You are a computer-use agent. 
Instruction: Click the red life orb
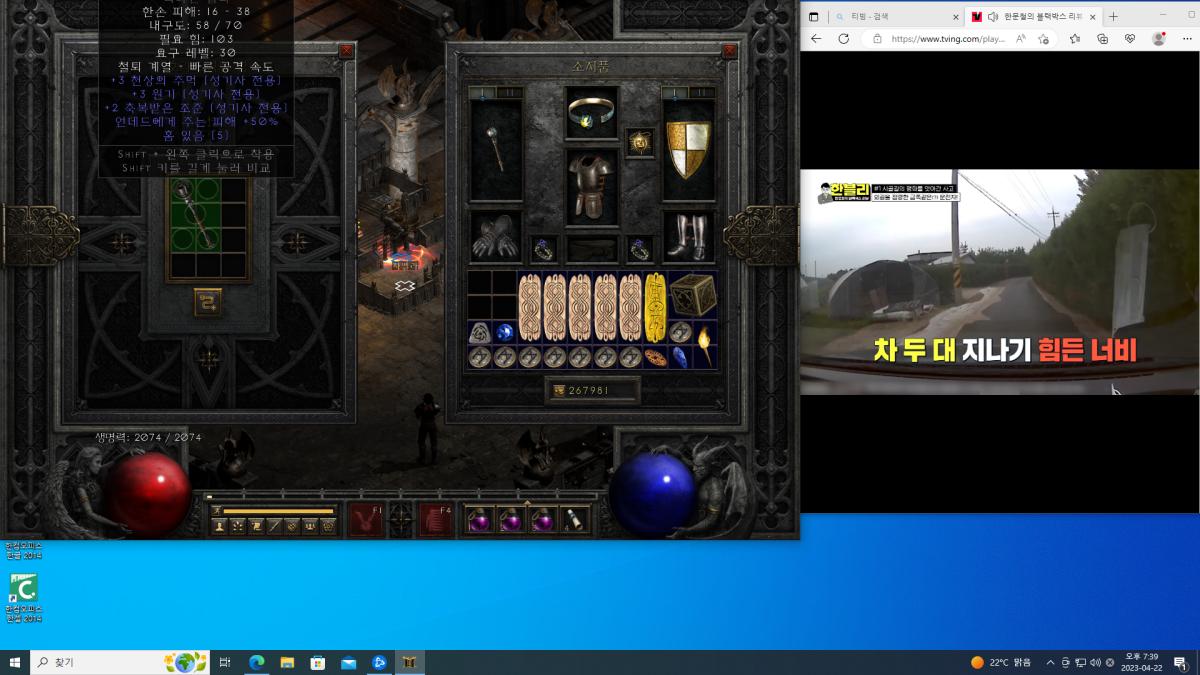[149, 494]
